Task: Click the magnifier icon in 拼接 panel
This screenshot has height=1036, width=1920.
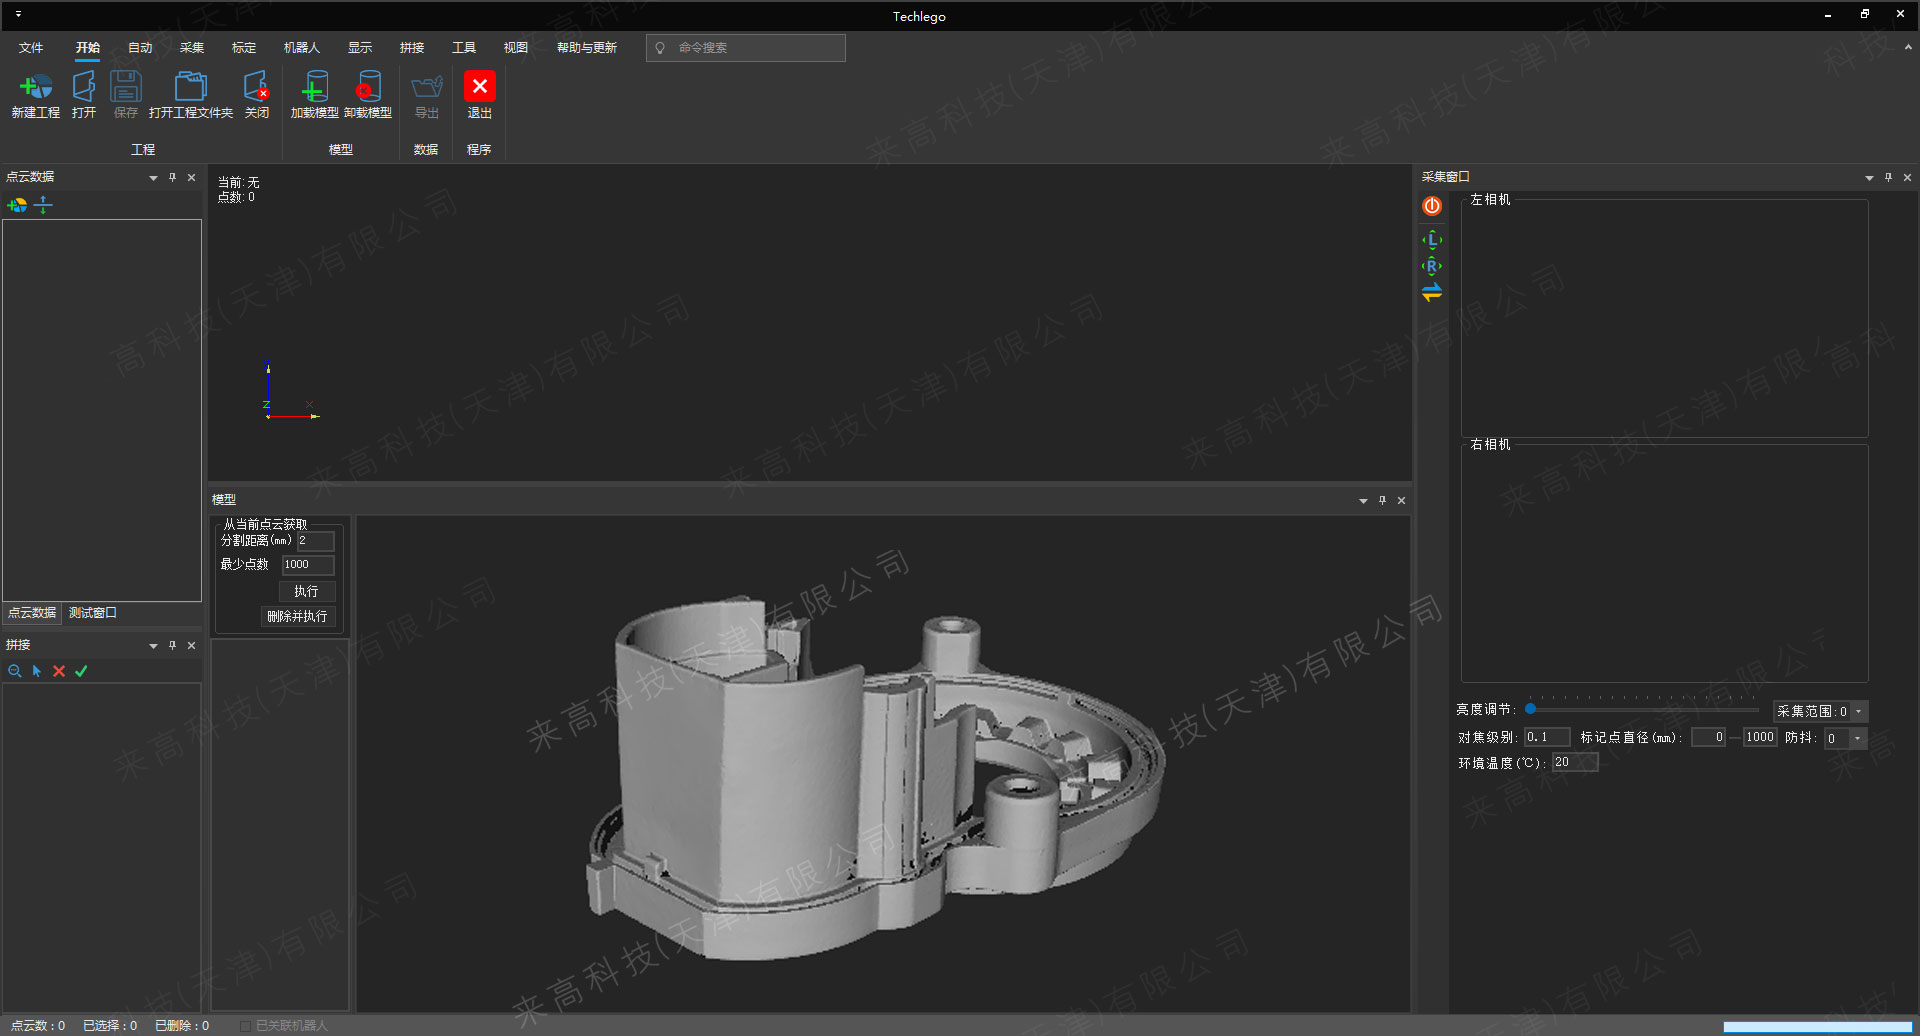Action: coord(15,671)
